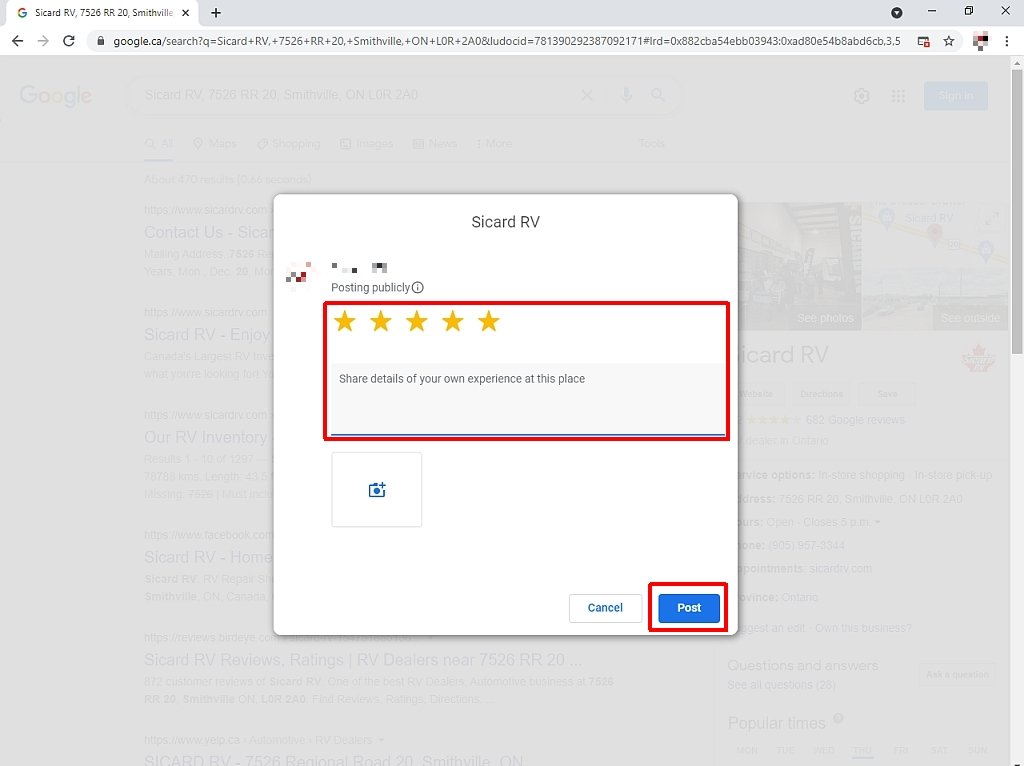The image size is (1024, 766).
Task: Click the review text field
Action: [528, 398]
